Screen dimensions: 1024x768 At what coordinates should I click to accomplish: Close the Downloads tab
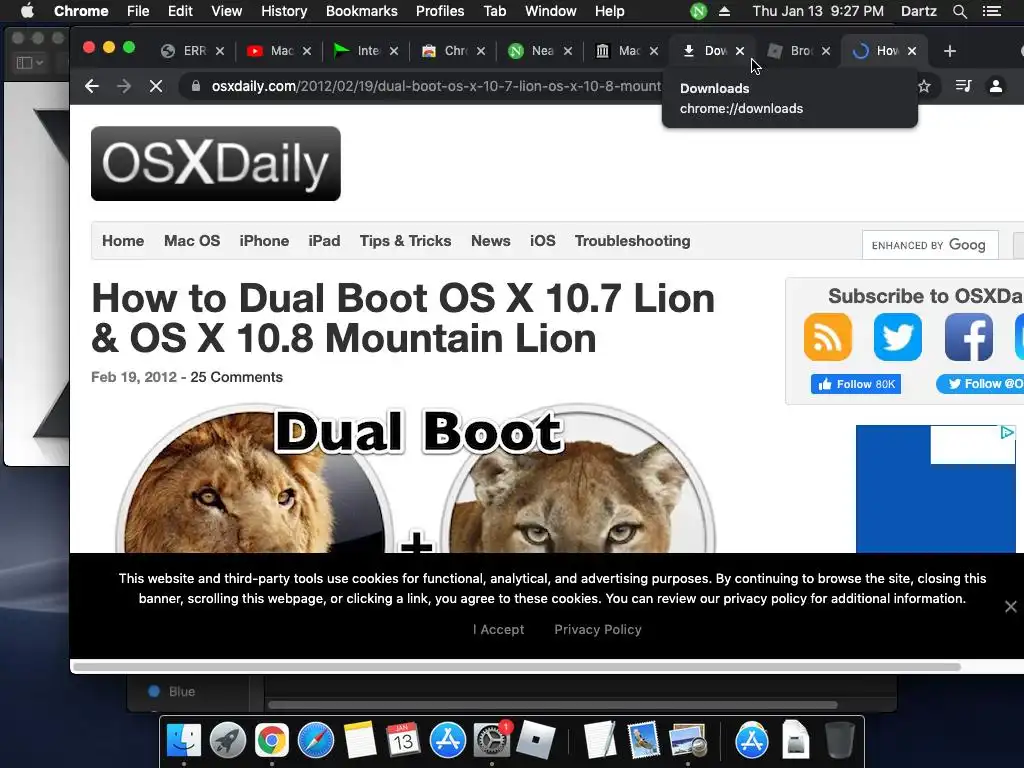[740, 51]
